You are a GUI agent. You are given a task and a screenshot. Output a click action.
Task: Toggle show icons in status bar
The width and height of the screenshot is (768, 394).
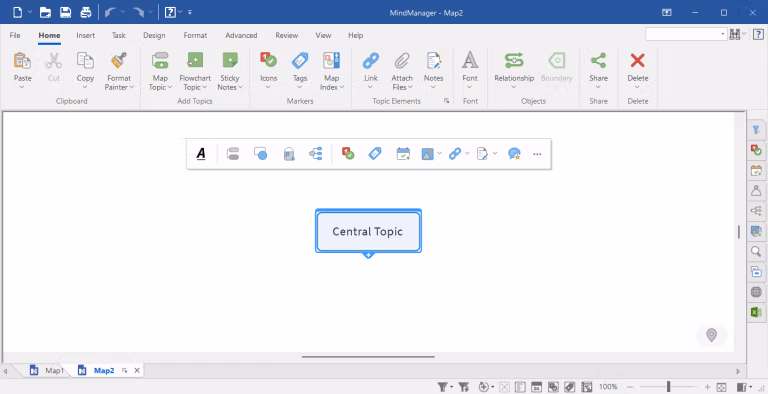tap(553, 387)
